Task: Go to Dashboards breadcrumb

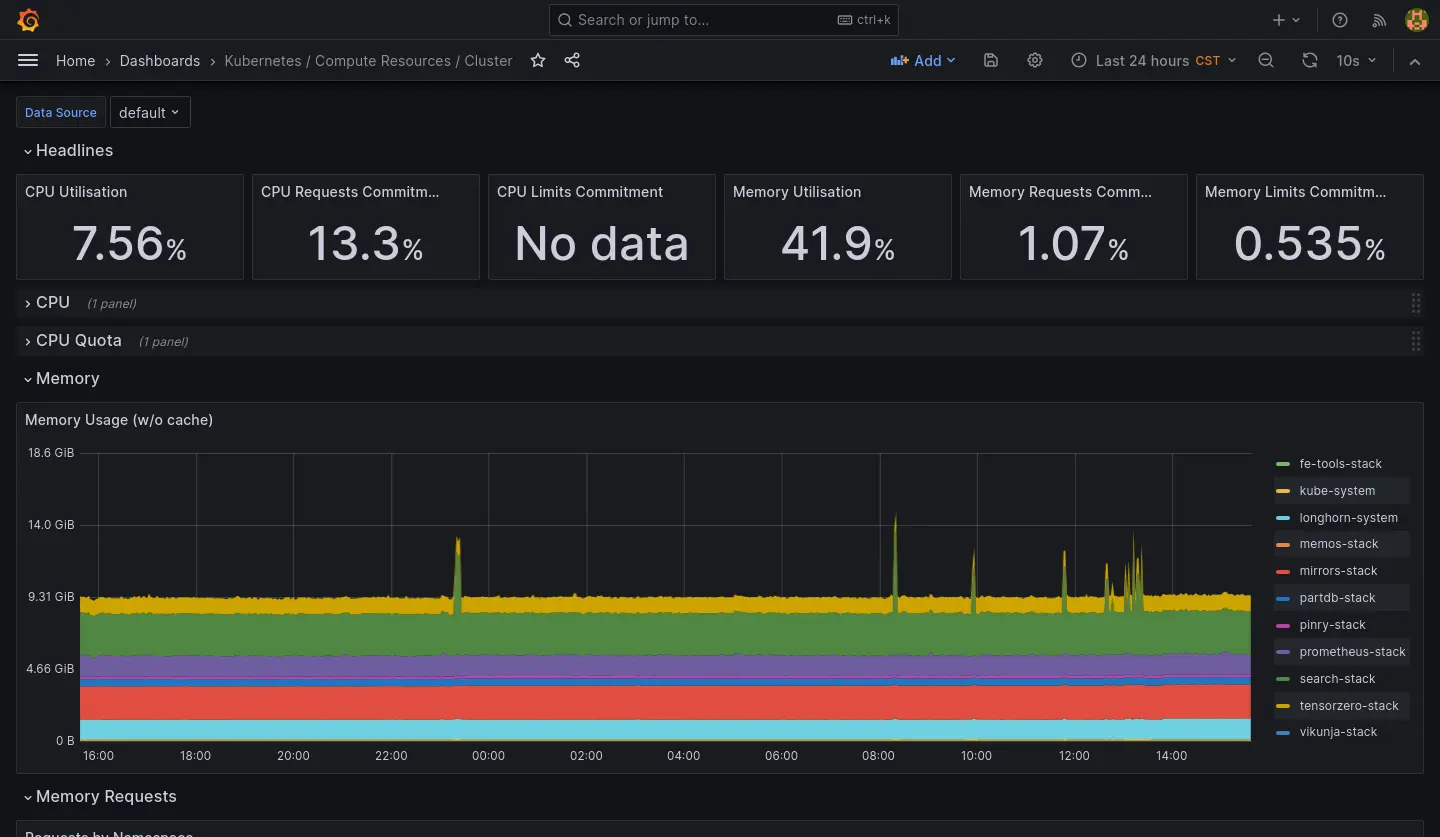Action: click(160, 60)
